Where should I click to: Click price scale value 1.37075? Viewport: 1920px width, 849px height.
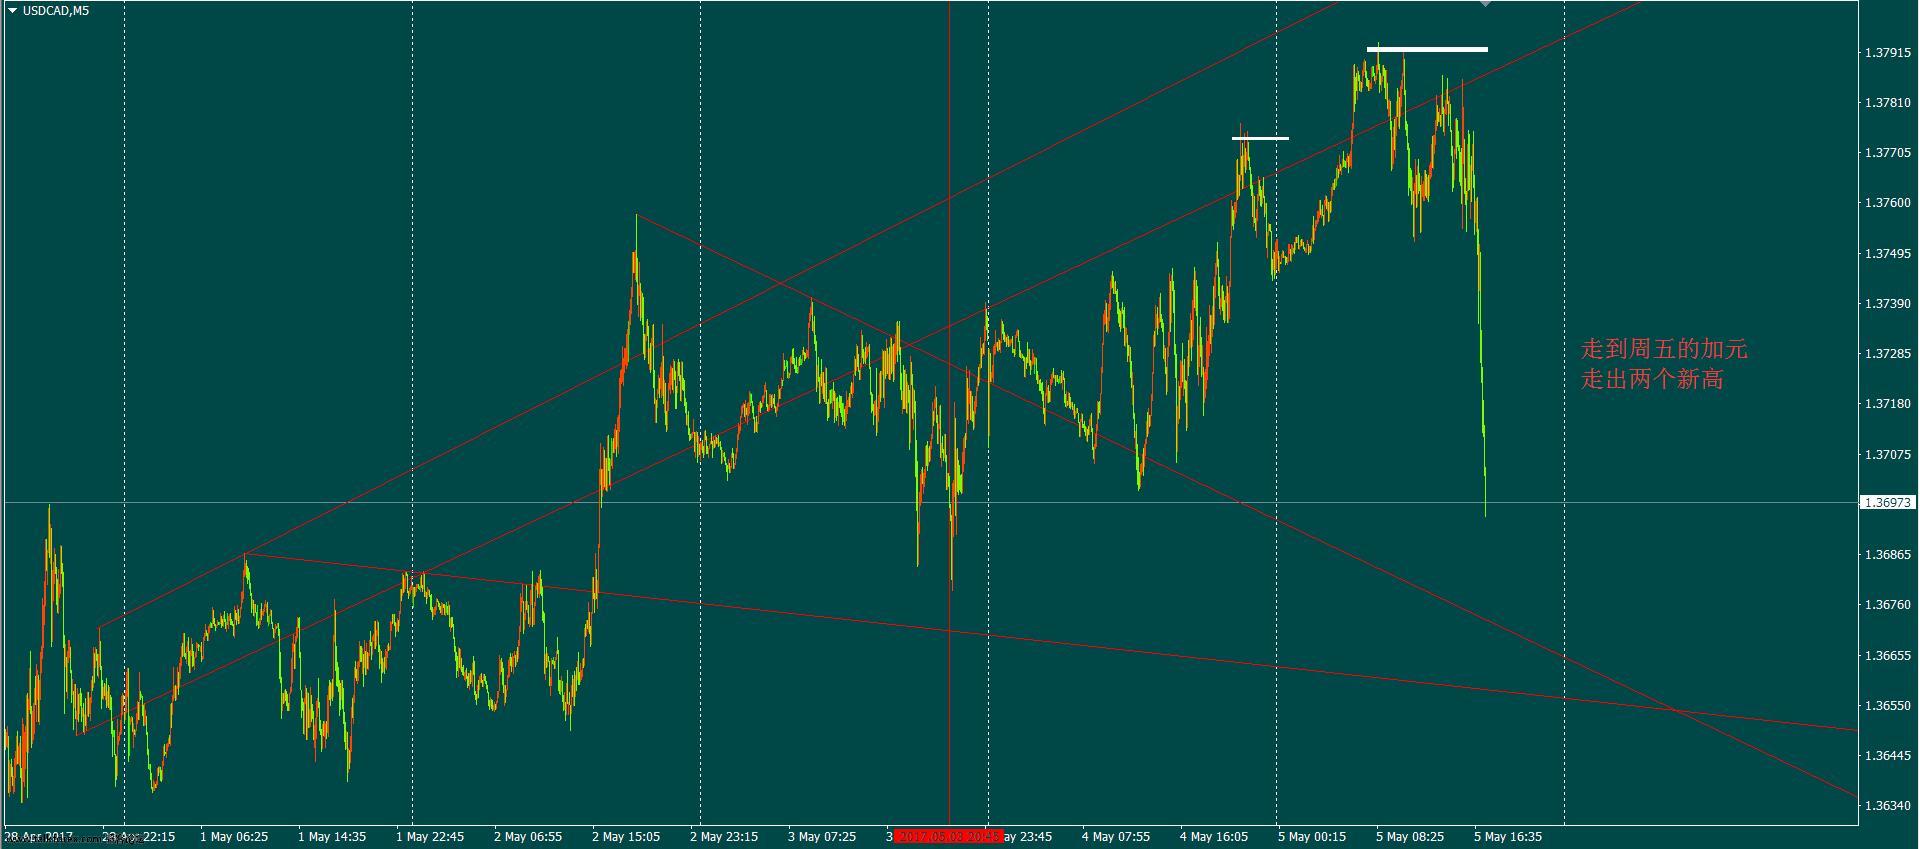pos(1888,454)
